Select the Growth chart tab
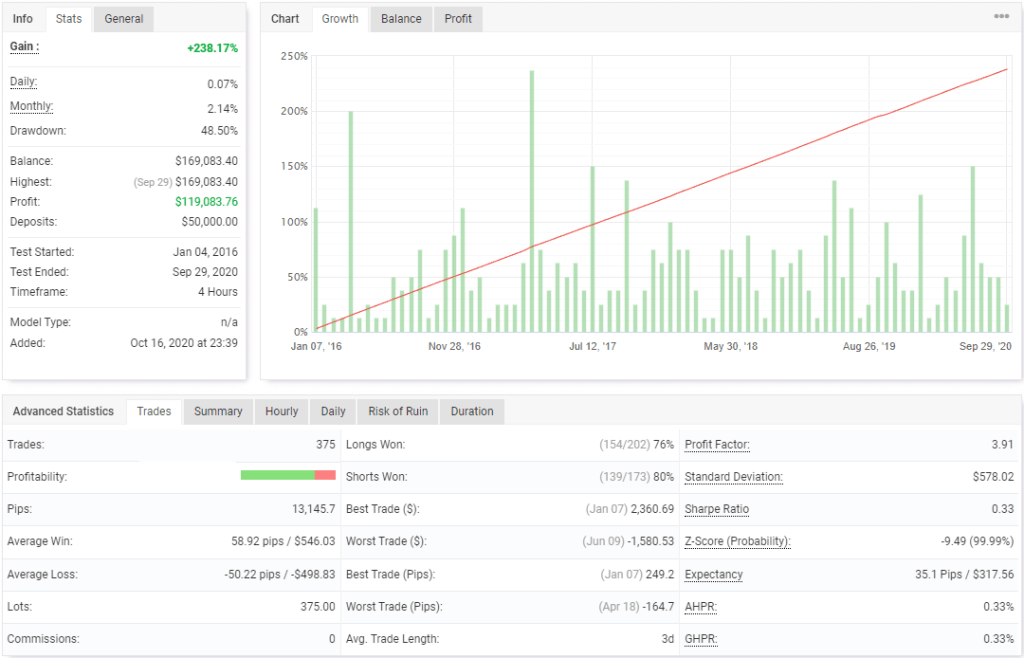Screen dimensions: 1024x658 (x=339, y=18)
